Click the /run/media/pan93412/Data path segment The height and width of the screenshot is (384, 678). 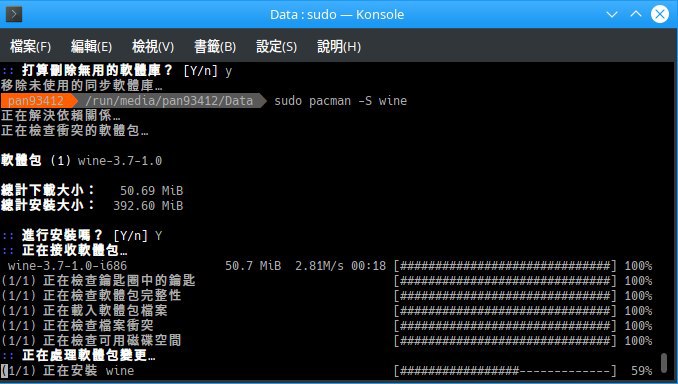tap(169, 101)
